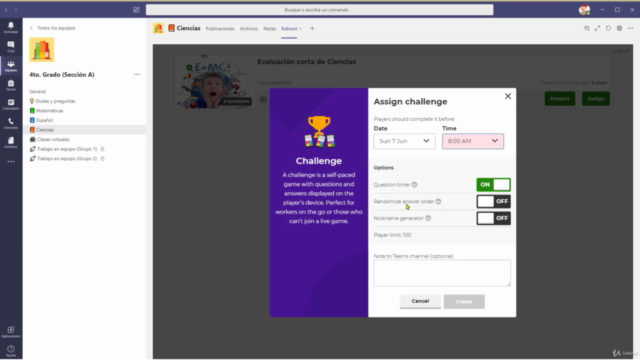Viewport: 640px width, 360px height.
Task: Open Calendar (Calendario) in the rail
Action: point(11,104)
